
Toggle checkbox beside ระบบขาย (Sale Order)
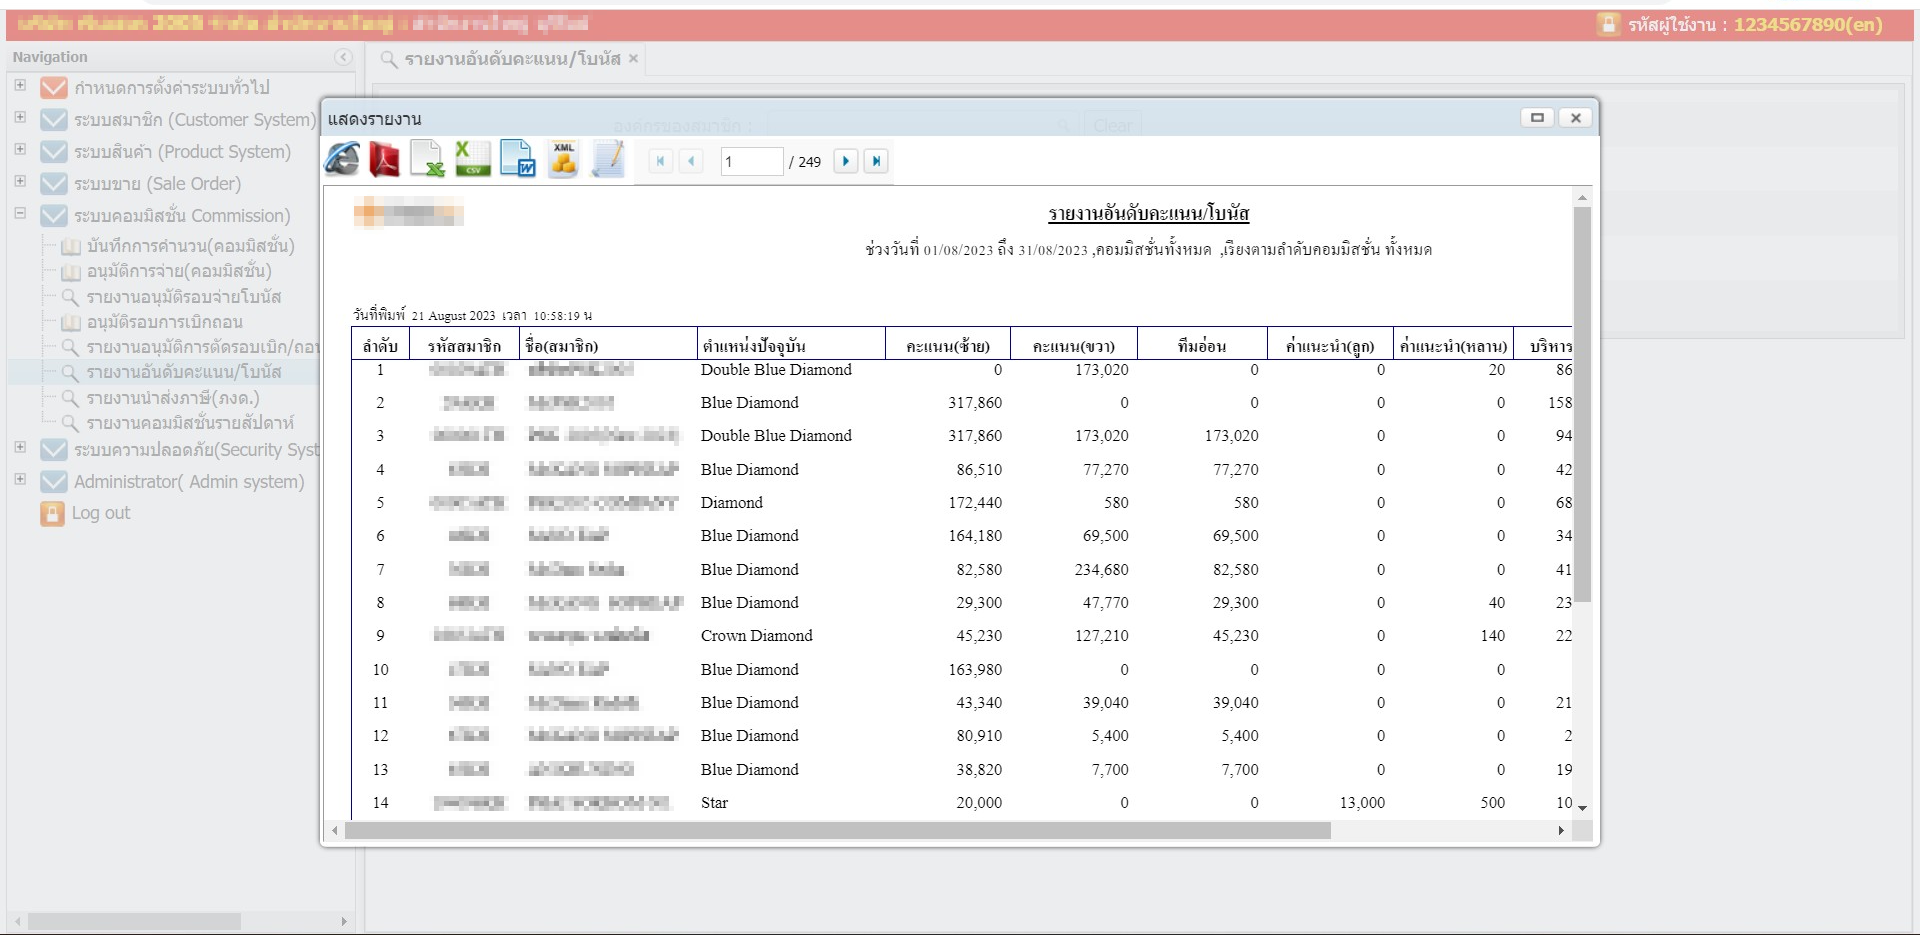53,184
